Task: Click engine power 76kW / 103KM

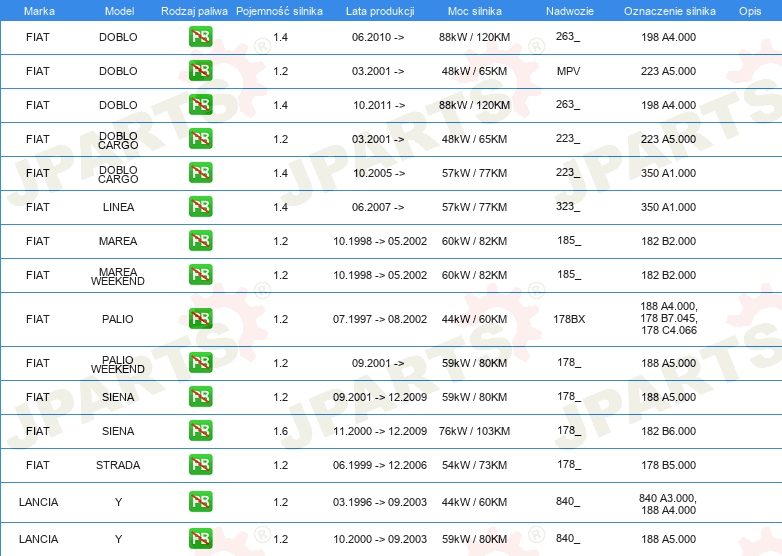Action: coord(474,431)
